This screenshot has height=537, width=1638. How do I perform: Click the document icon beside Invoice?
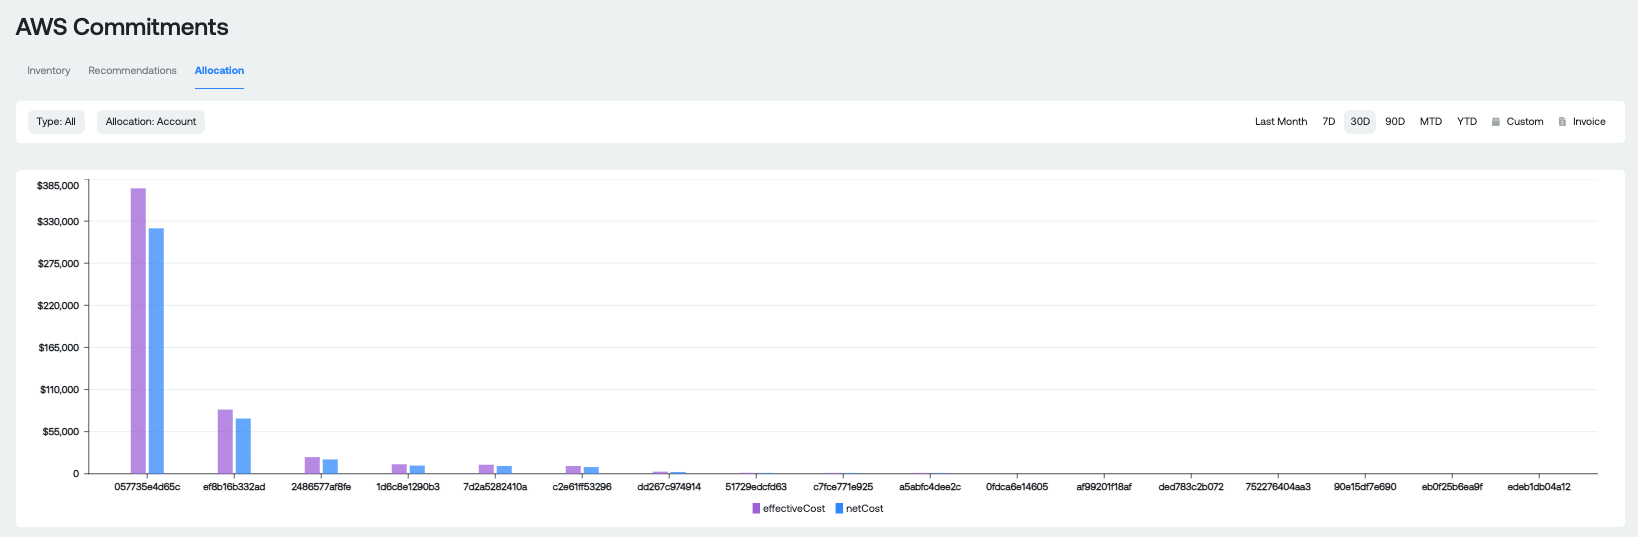pos(1562,122)
